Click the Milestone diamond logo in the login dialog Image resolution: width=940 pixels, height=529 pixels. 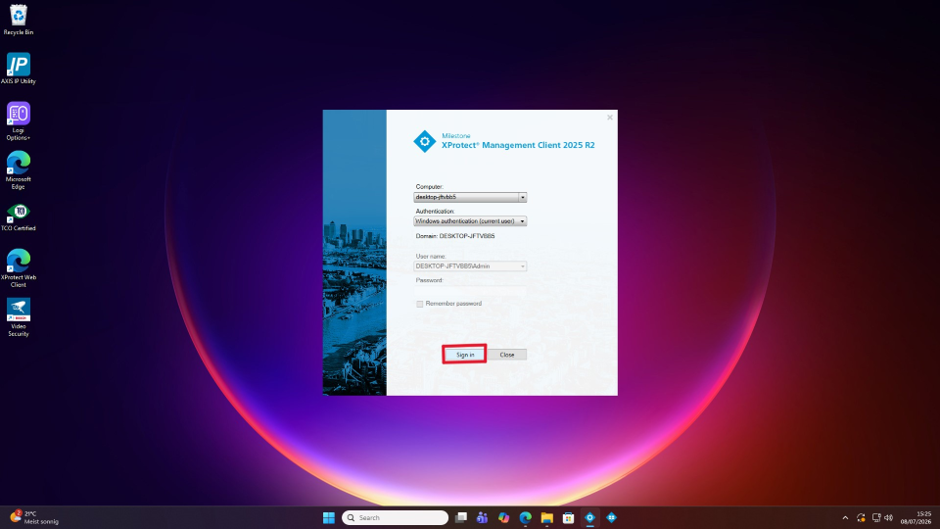(424, 142)
